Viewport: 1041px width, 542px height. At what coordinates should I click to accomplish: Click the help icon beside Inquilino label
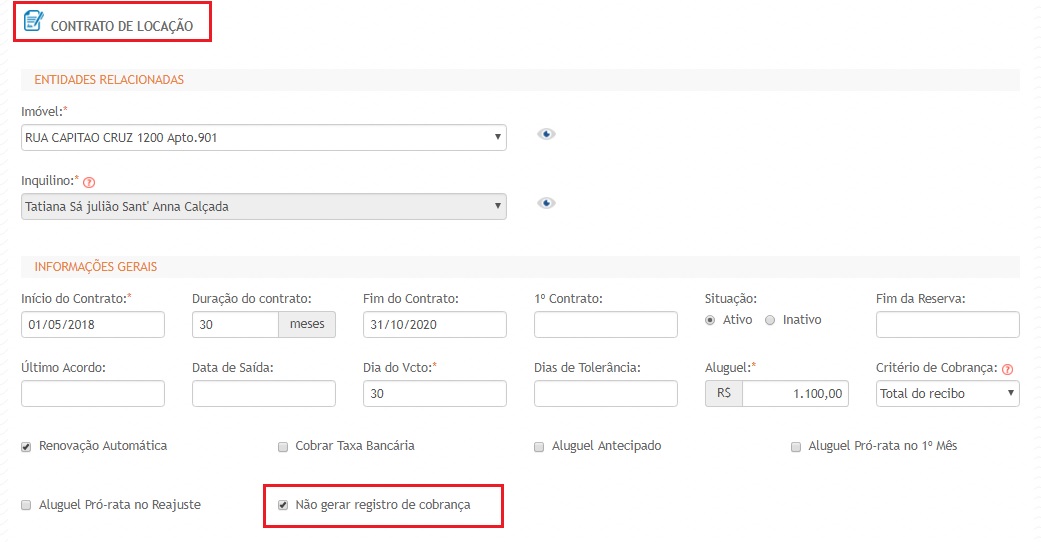point(89,183)
